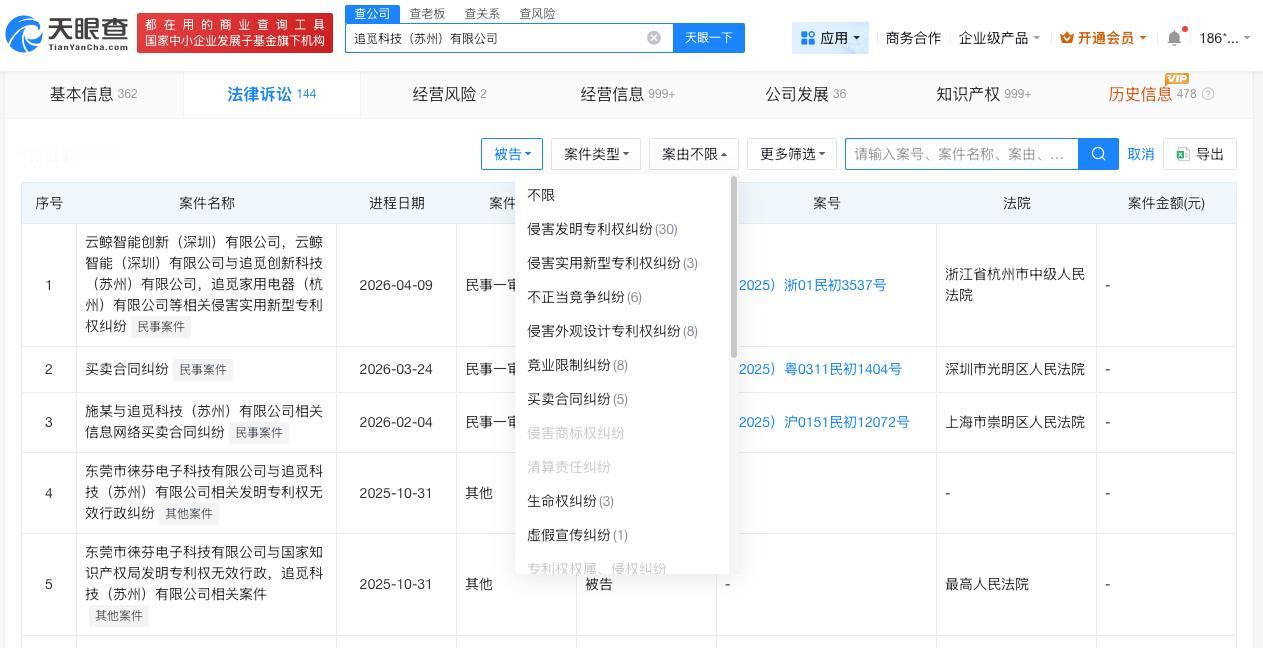Collapse the 案由不限 filter dropdown
Image resolution: width=1263 pixels, height=648 pixels.
coord(694,154)
